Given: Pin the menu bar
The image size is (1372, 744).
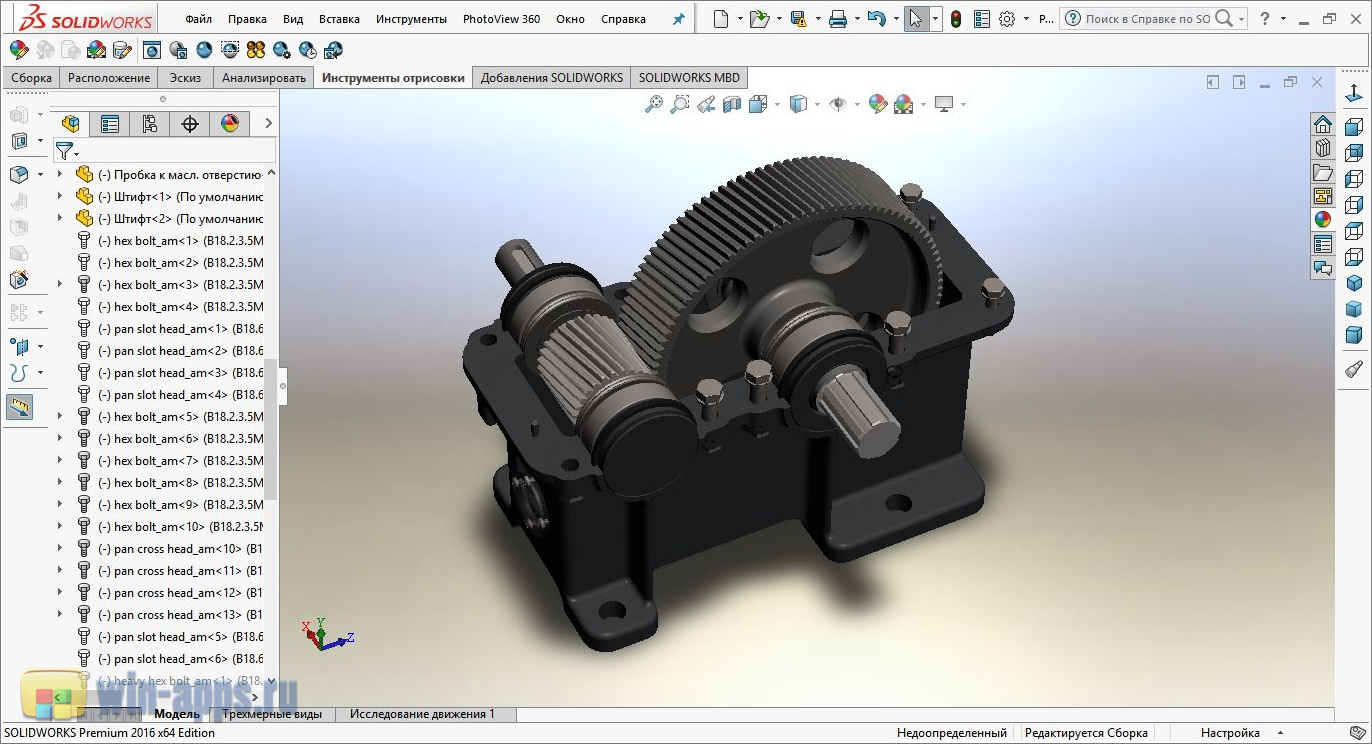Looking at the screenshot, I should 679,19.
